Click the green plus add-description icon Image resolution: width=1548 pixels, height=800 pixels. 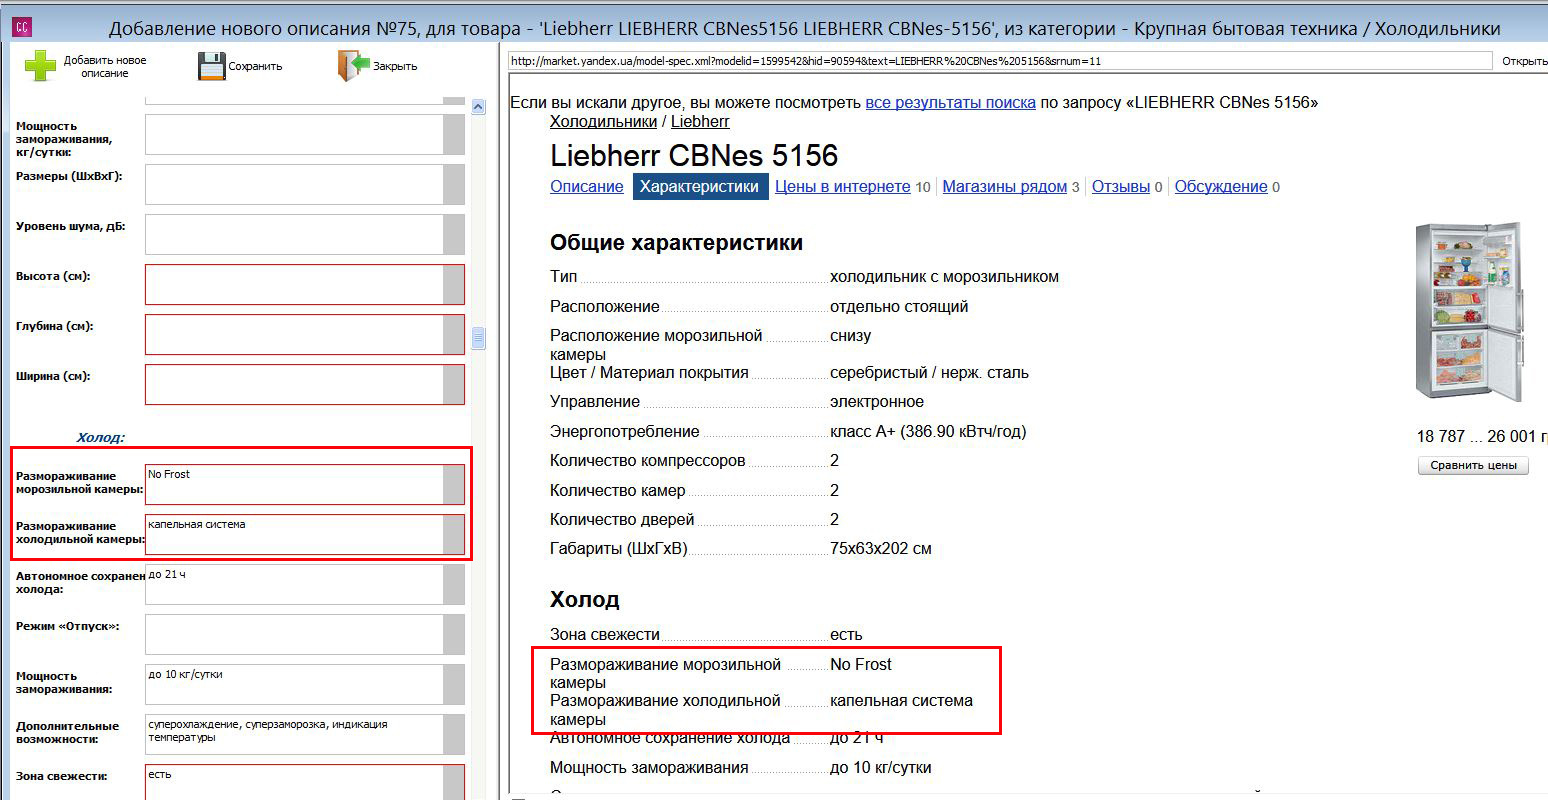pyautogui.click(x=41, y=66)
